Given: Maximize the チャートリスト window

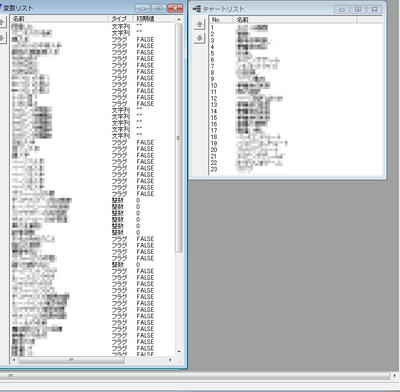Looking at the screenshot, I should click(358, 9).
